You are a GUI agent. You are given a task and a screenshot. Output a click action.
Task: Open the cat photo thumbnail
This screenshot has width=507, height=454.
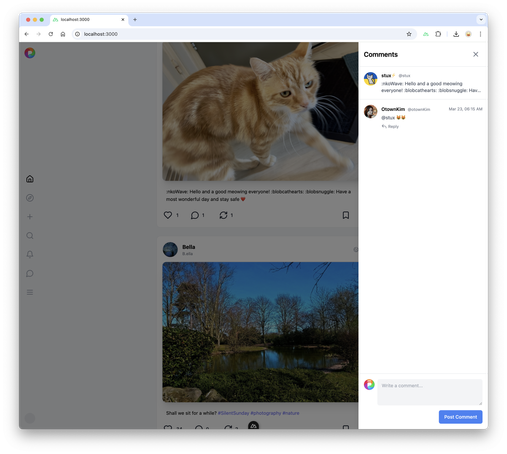click(x=260, y=112)
